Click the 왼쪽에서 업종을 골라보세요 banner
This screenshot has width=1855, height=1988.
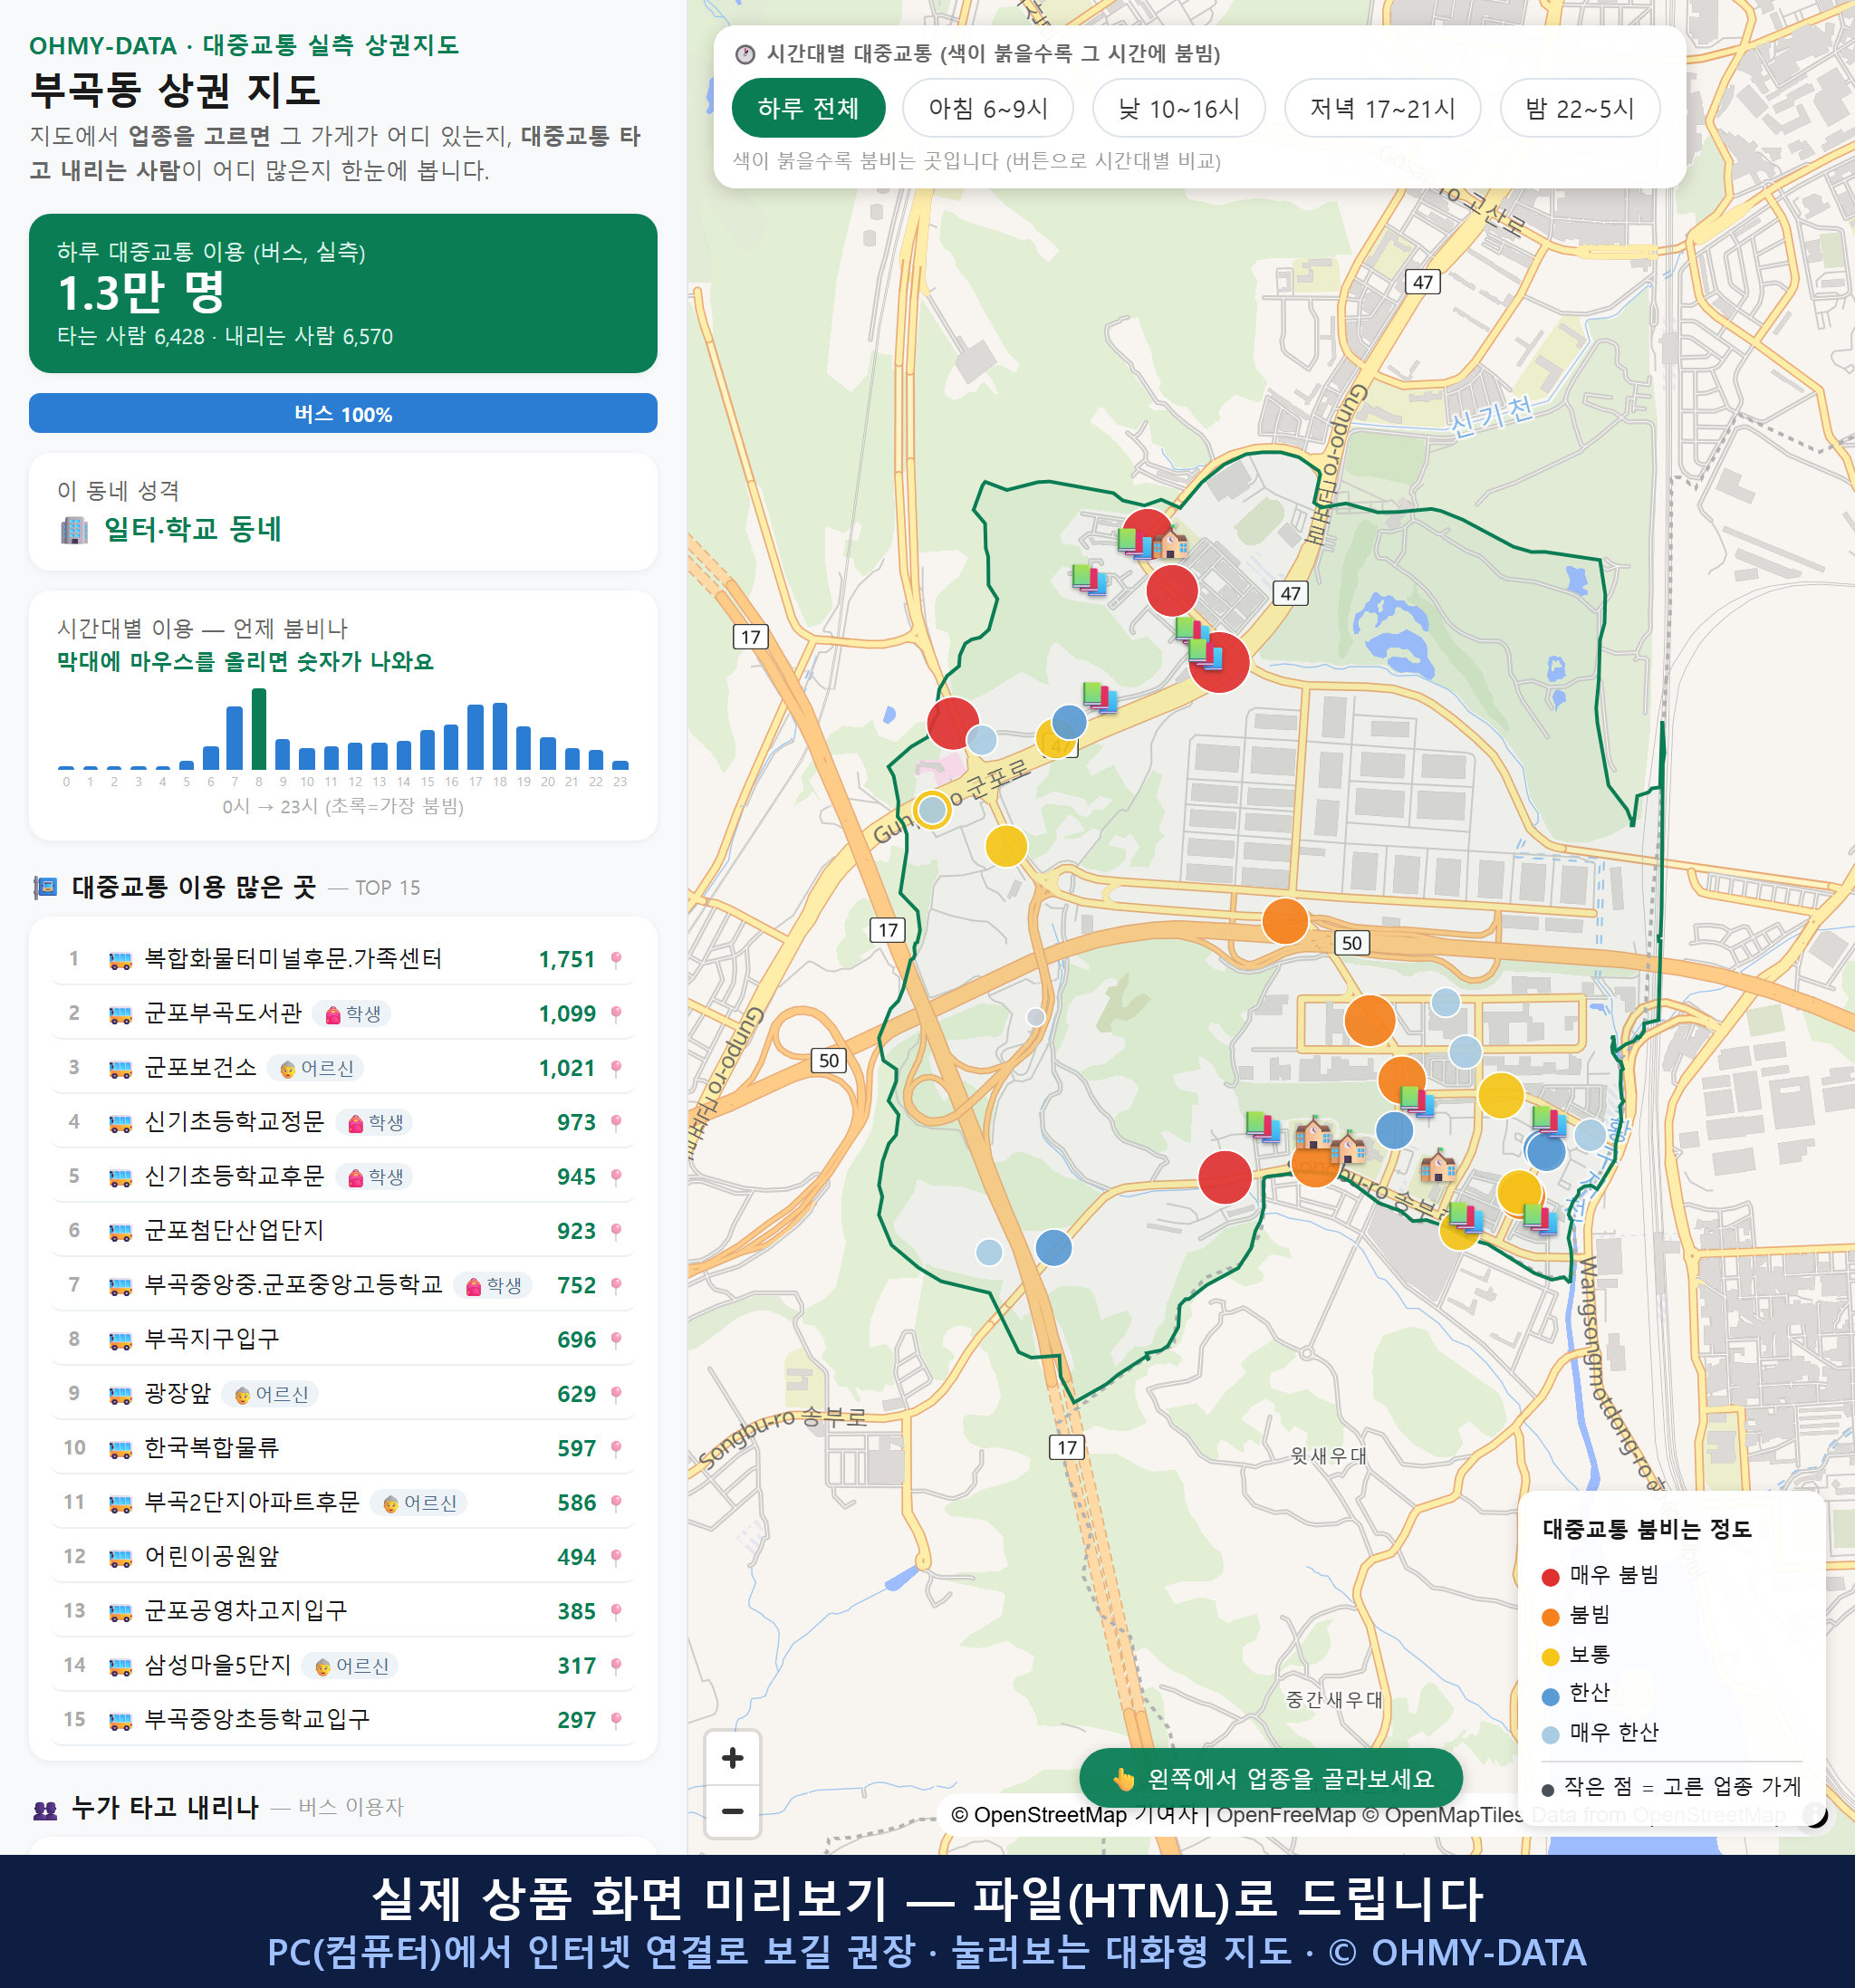click(1270, 1778)
